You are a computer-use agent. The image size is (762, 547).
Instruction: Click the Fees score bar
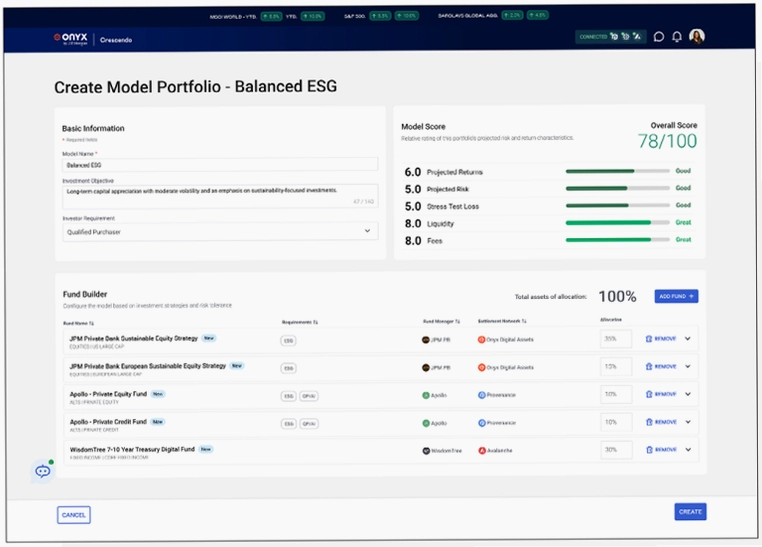[x=618, y=239]
